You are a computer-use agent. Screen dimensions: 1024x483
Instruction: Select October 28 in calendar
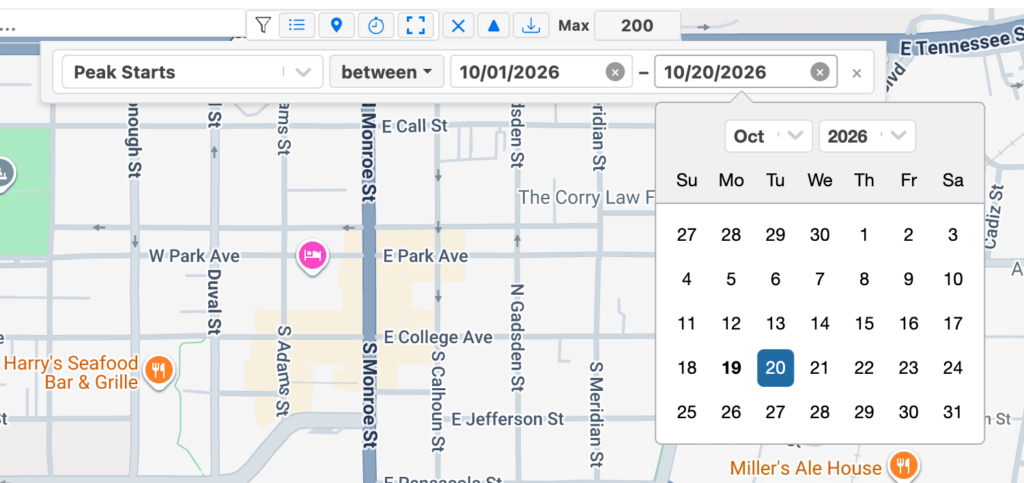tap(820, 413)
